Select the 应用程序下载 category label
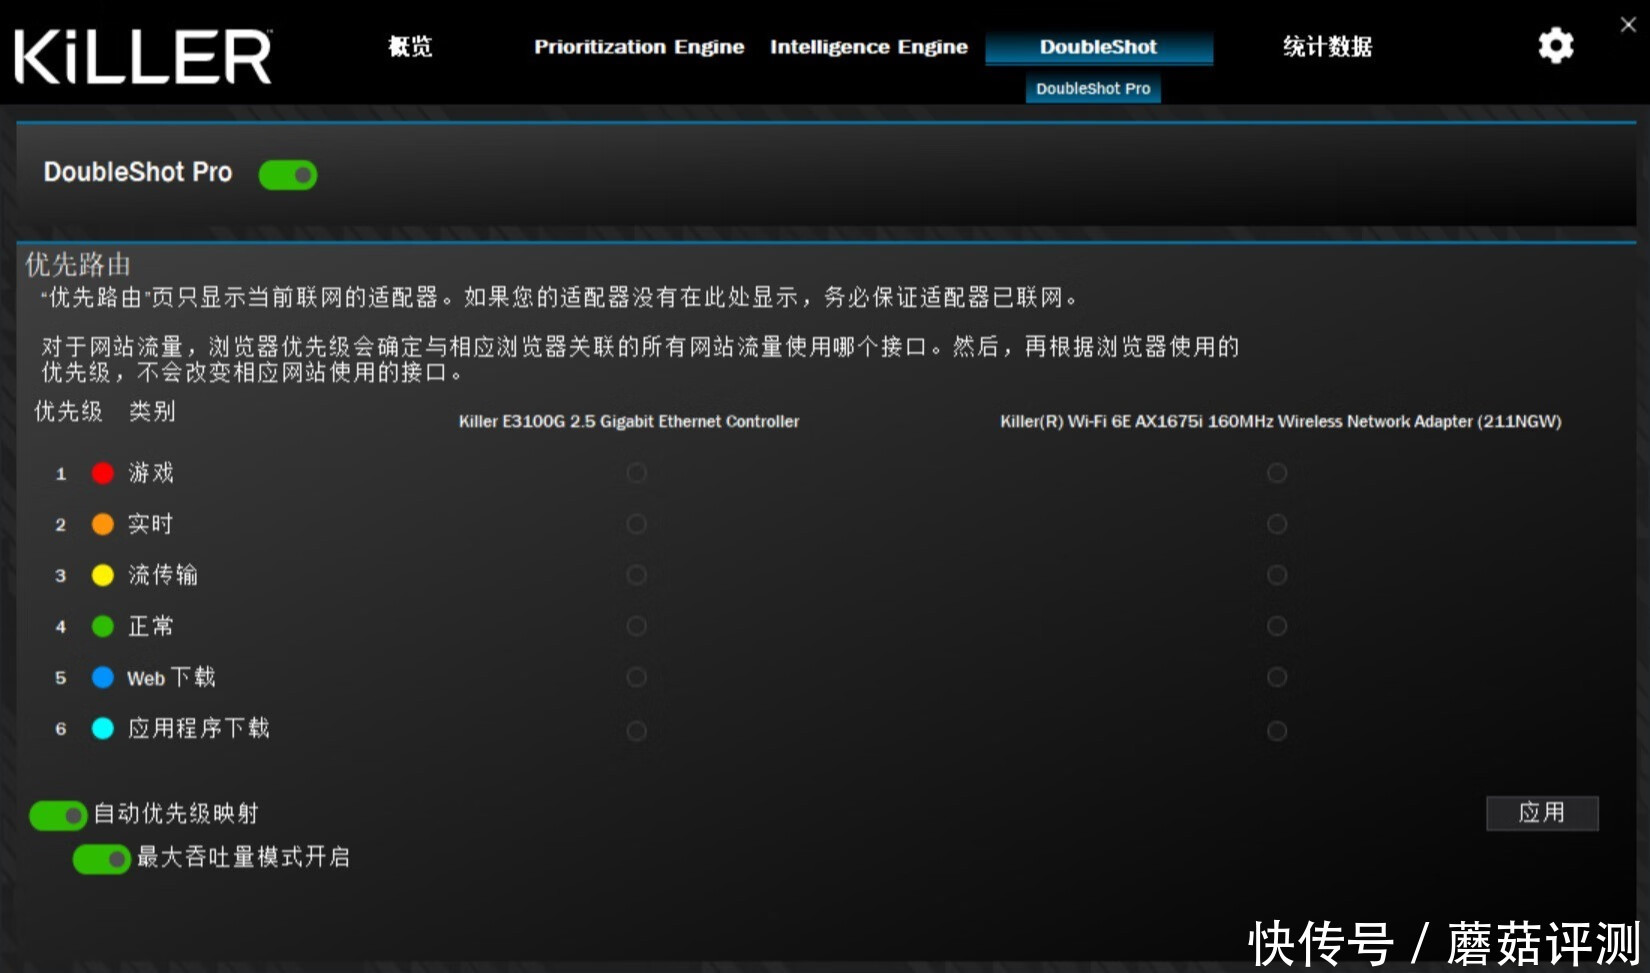Viewport: 1650px width, 973px height. pos(199,728)
